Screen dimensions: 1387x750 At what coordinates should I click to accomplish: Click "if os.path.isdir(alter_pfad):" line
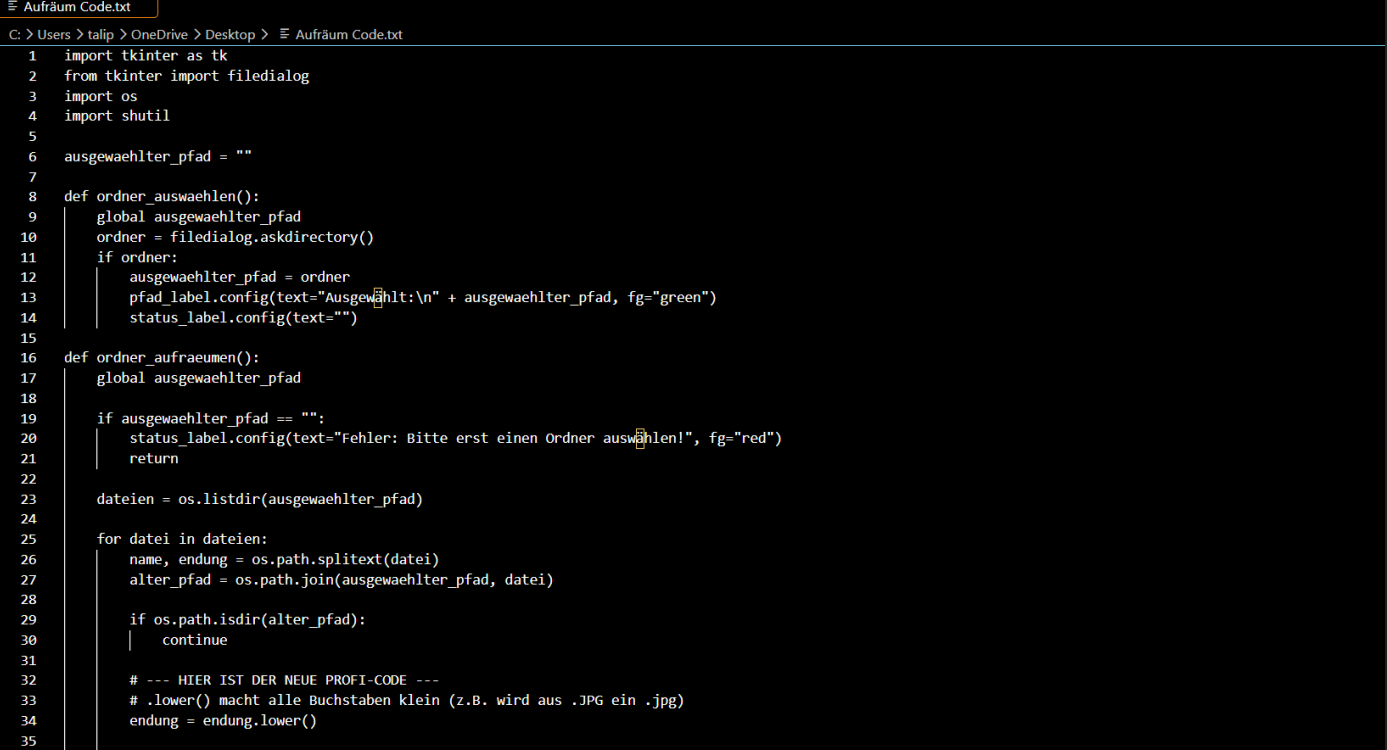(x=248, y=619)
